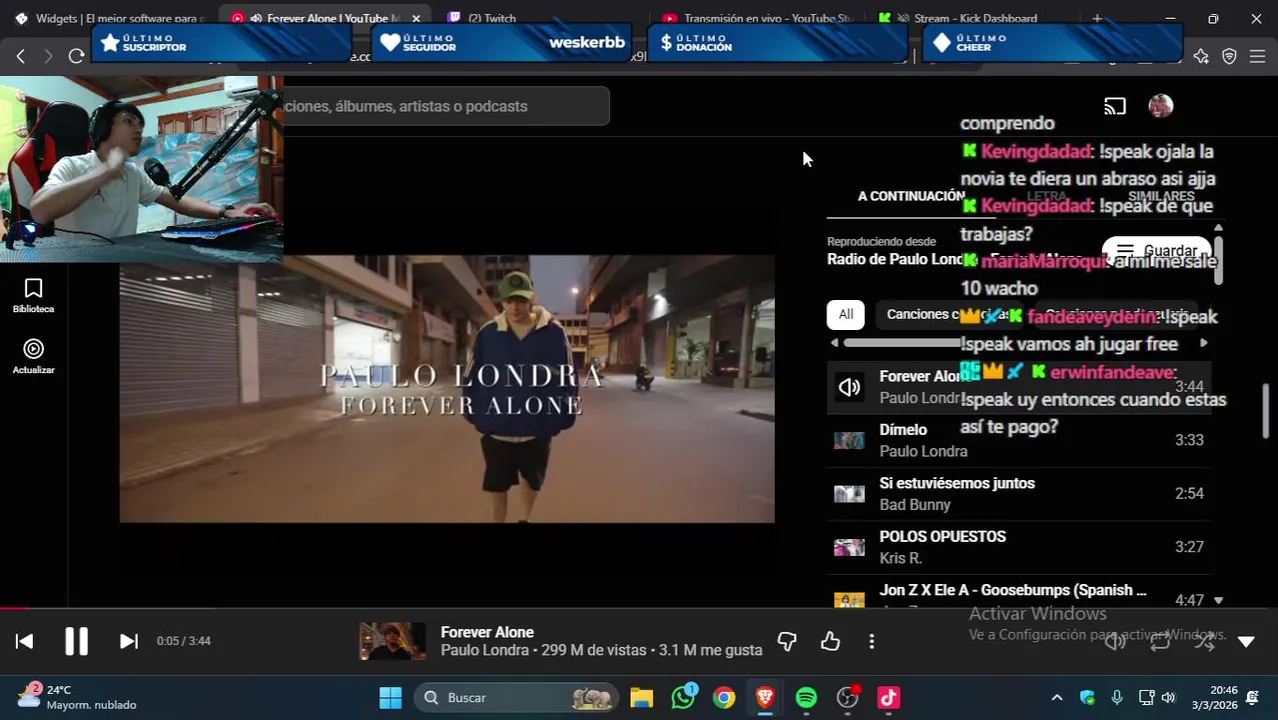Open the Actualizar sidebar item

point(33,357)
